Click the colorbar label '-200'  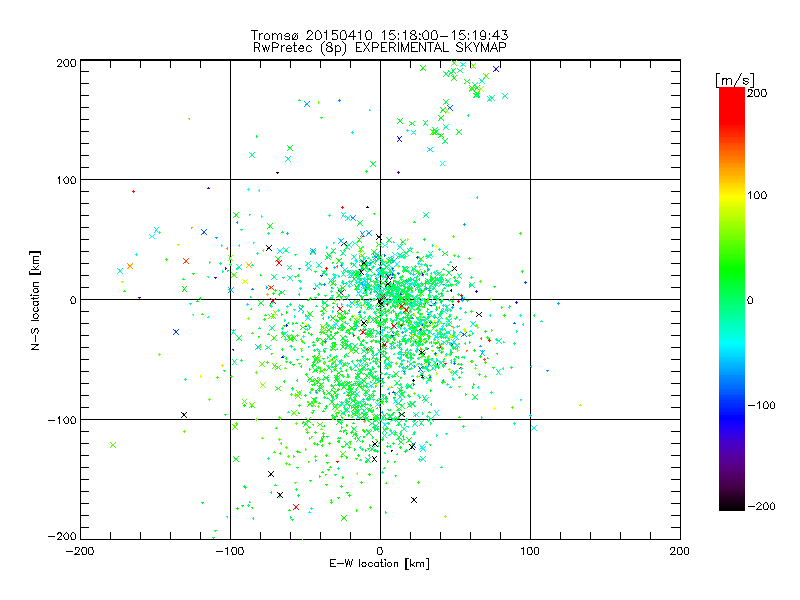pos(761,506)
